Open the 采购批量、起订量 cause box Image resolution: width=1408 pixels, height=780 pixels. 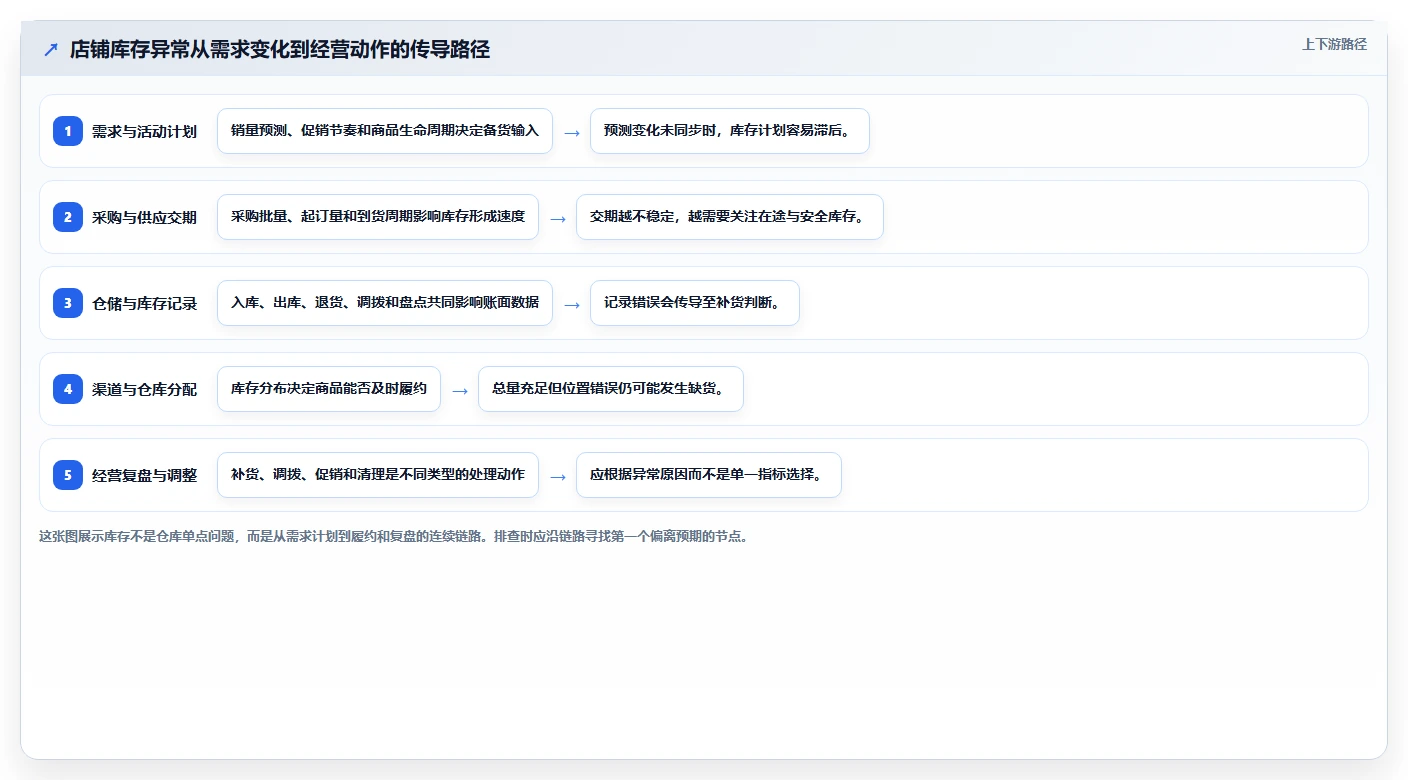pyautogui.click(x=378, y=217)
